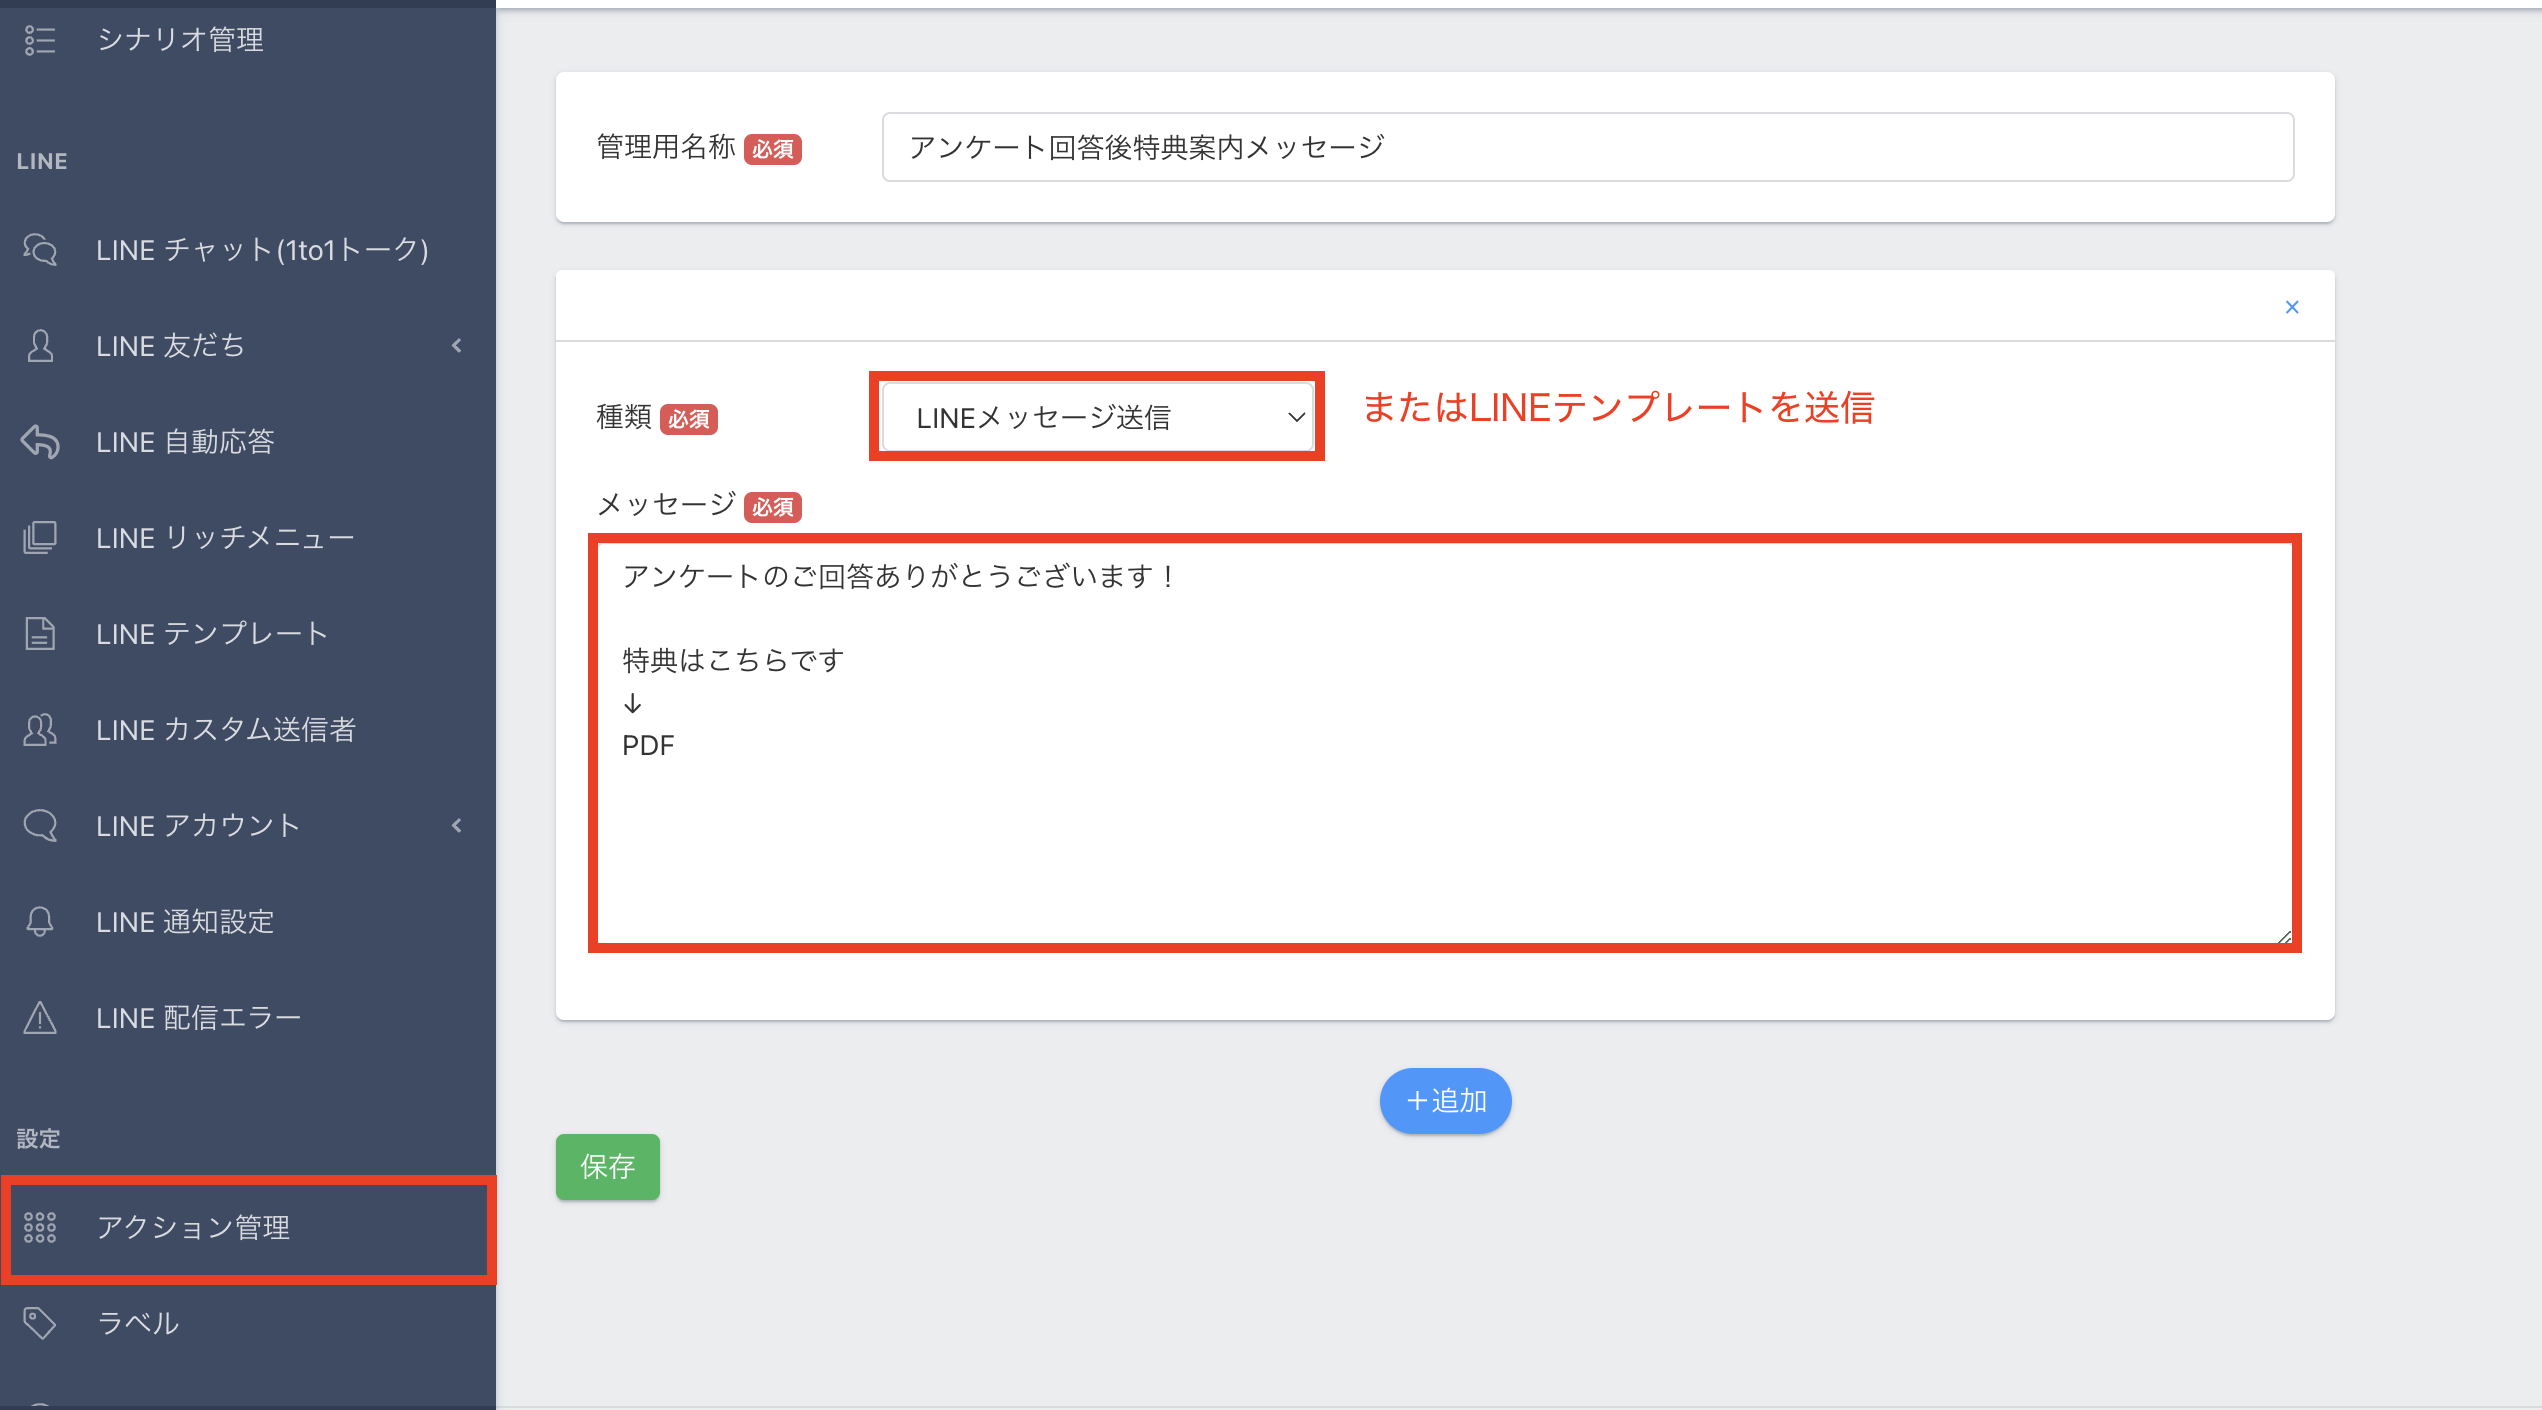Screen dimensions: 2542x1410
Task: Click the rich menu stacked-pages icon
Action: pyautogui.click(x=40, y=537)
